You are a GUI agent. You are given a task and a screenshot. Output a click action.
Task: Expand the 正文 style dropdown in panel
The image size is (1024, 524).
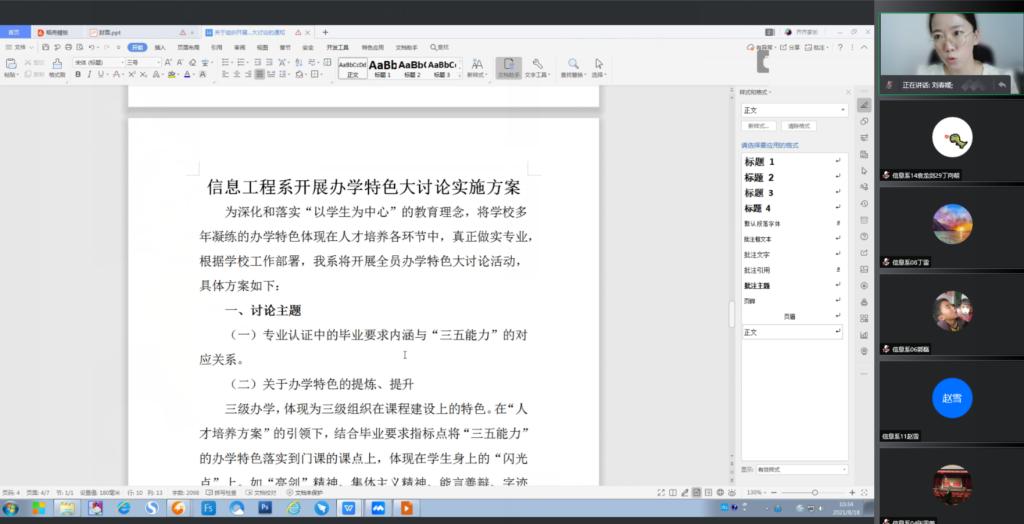click(844, 110)
